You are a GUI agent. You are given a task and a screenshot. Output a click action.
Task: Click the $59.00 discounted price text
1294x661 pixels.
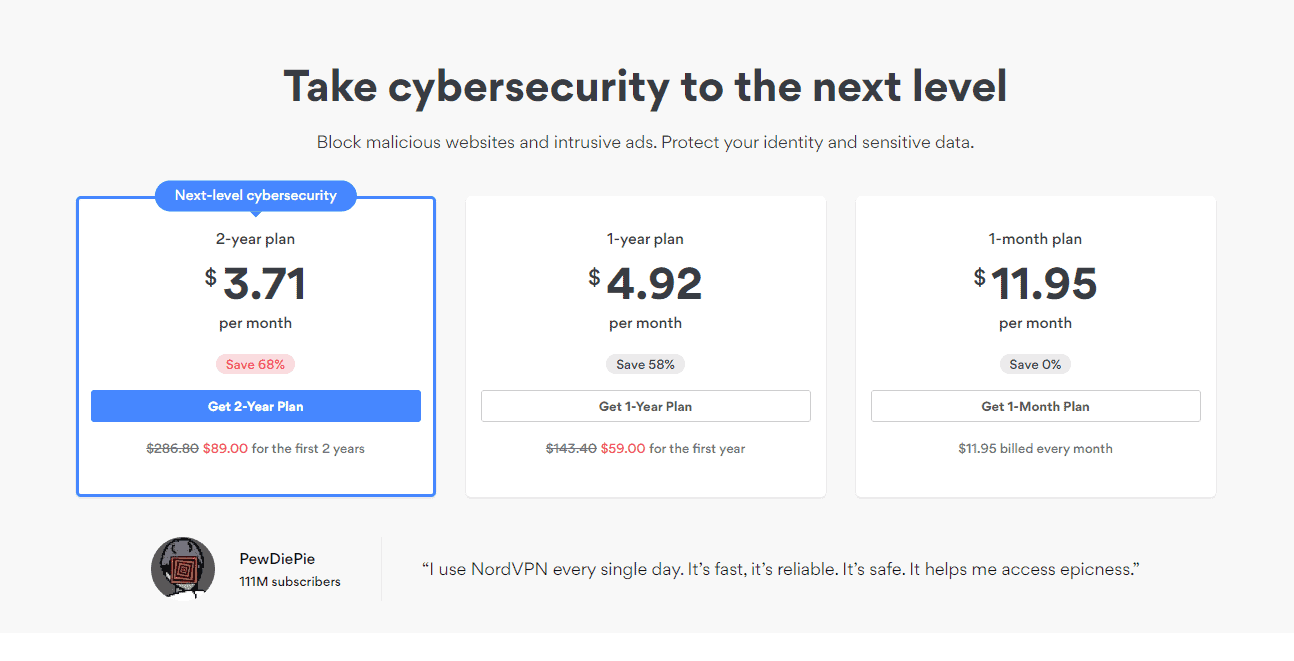tap(623, 449)
